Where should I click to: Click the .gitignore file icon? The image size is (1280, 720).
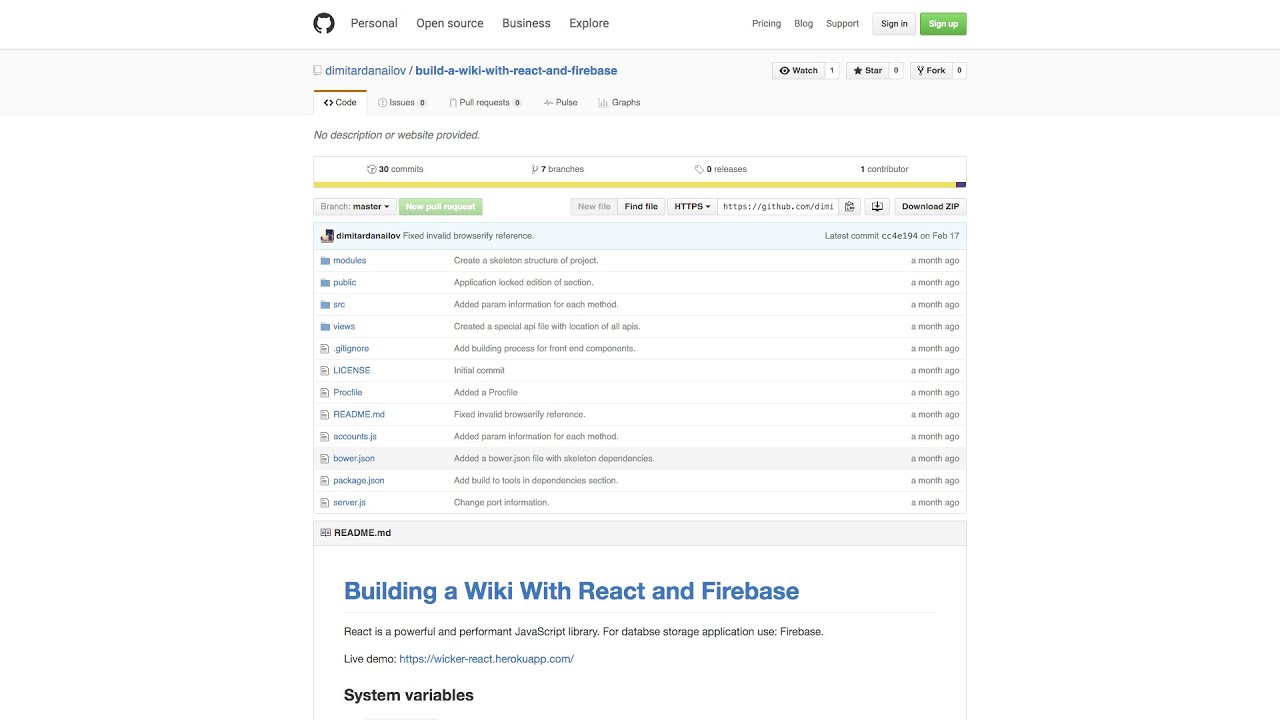coord(324,349)
